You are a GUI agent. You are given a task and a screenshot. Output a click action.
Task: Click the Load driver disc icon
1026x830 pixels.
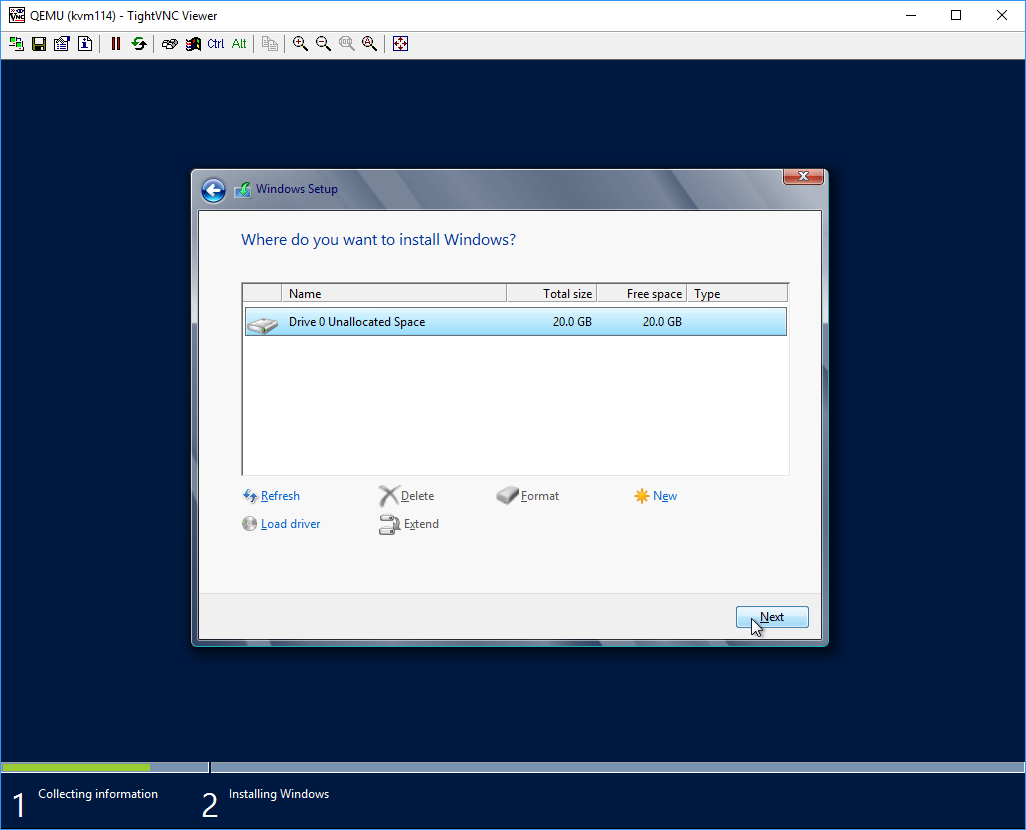coord(249,524)
